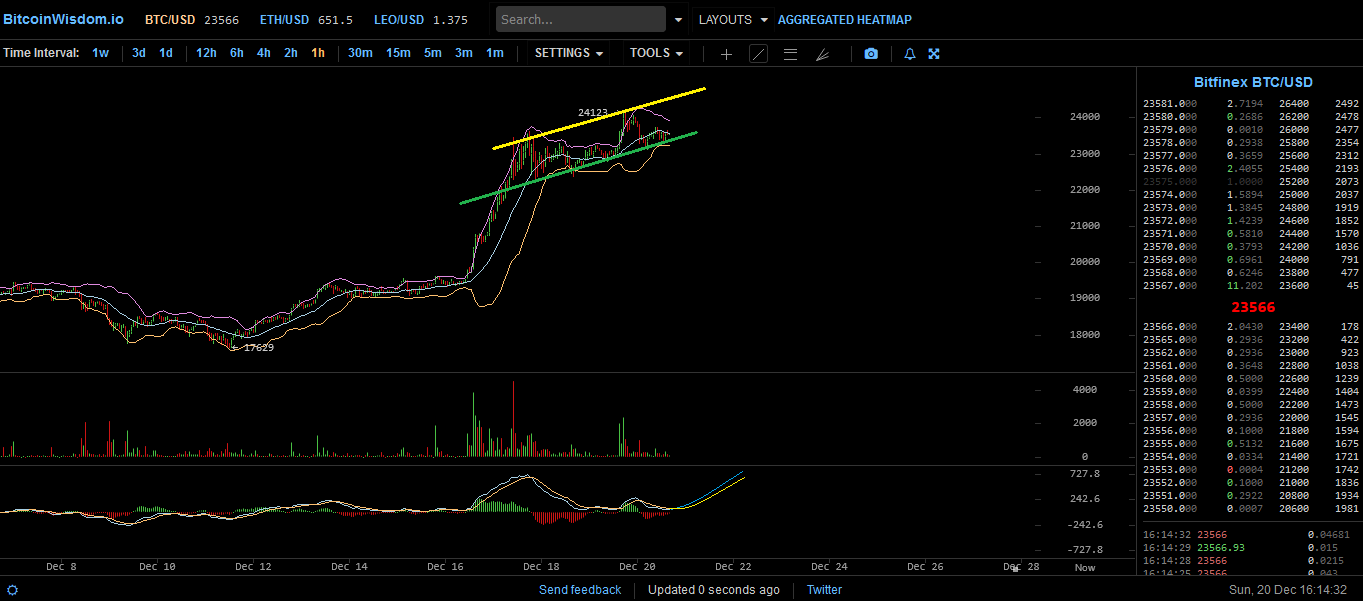Viewport: 1363px width, 601px height.
Task: Click the yellow upper trend line
Action: pos(599,119)
